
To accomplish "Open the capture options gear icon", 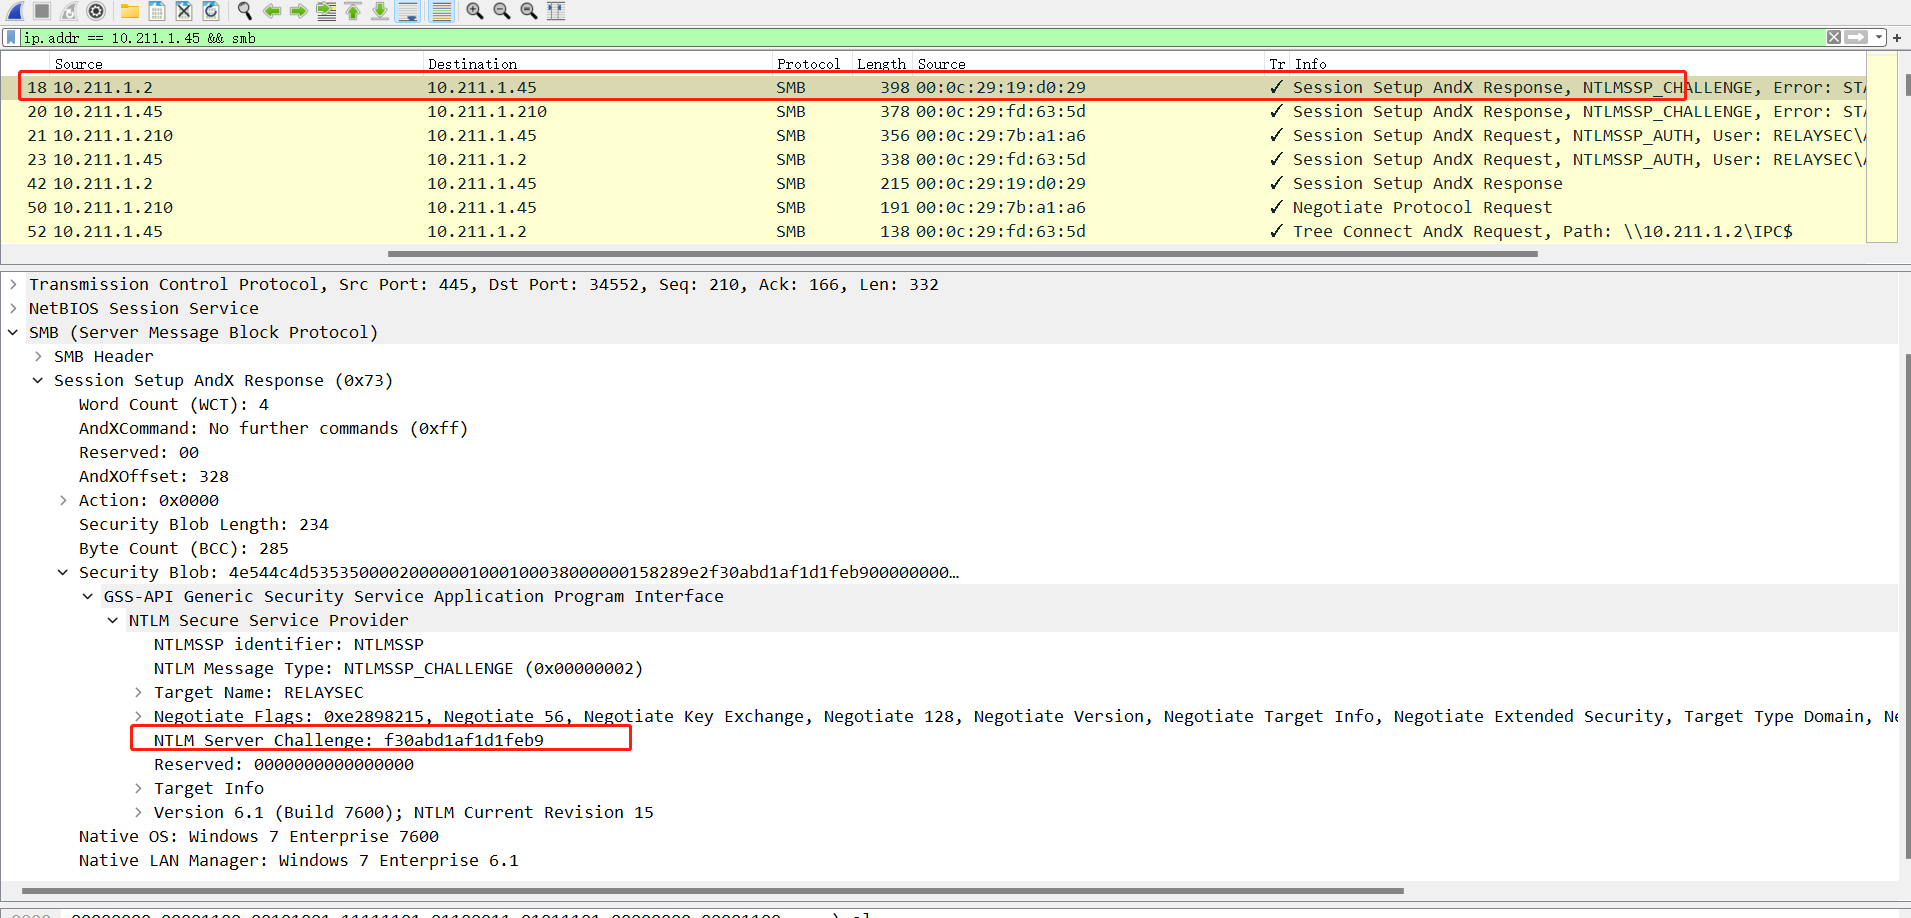I will coord(96,11).
